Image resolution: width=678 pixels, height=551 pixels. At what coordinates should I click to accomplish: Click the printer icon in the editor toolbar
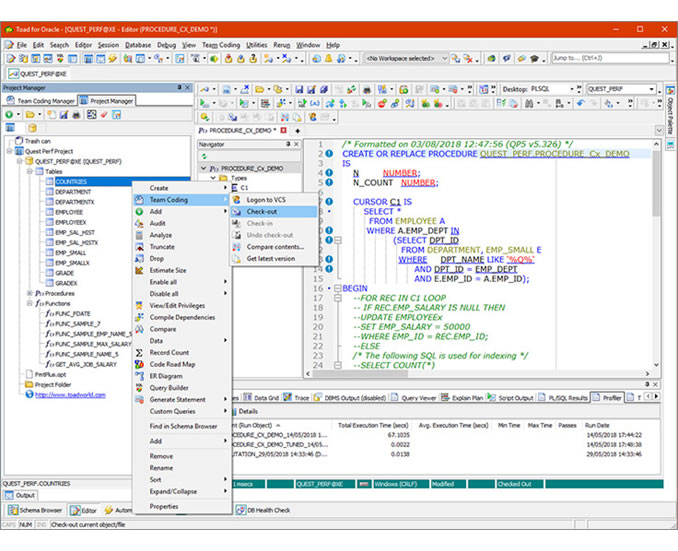point(367,90)
